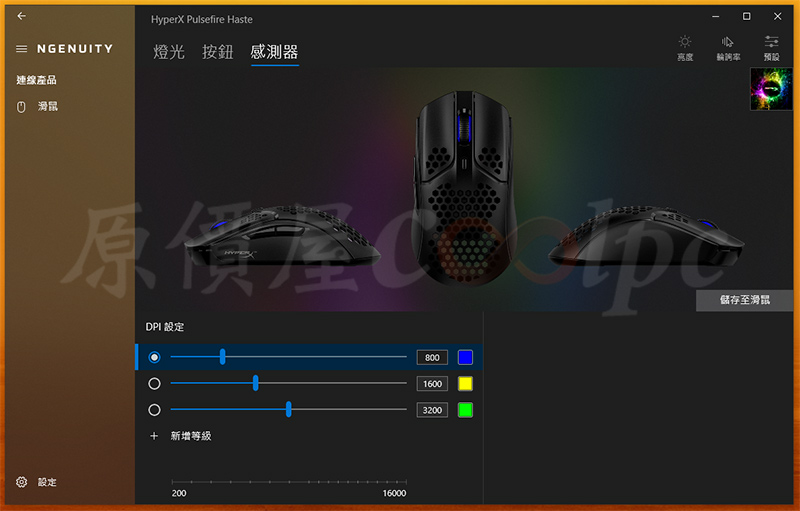
Task: Click the 滑鼠 label in sidebar
Action: point(47,107)
